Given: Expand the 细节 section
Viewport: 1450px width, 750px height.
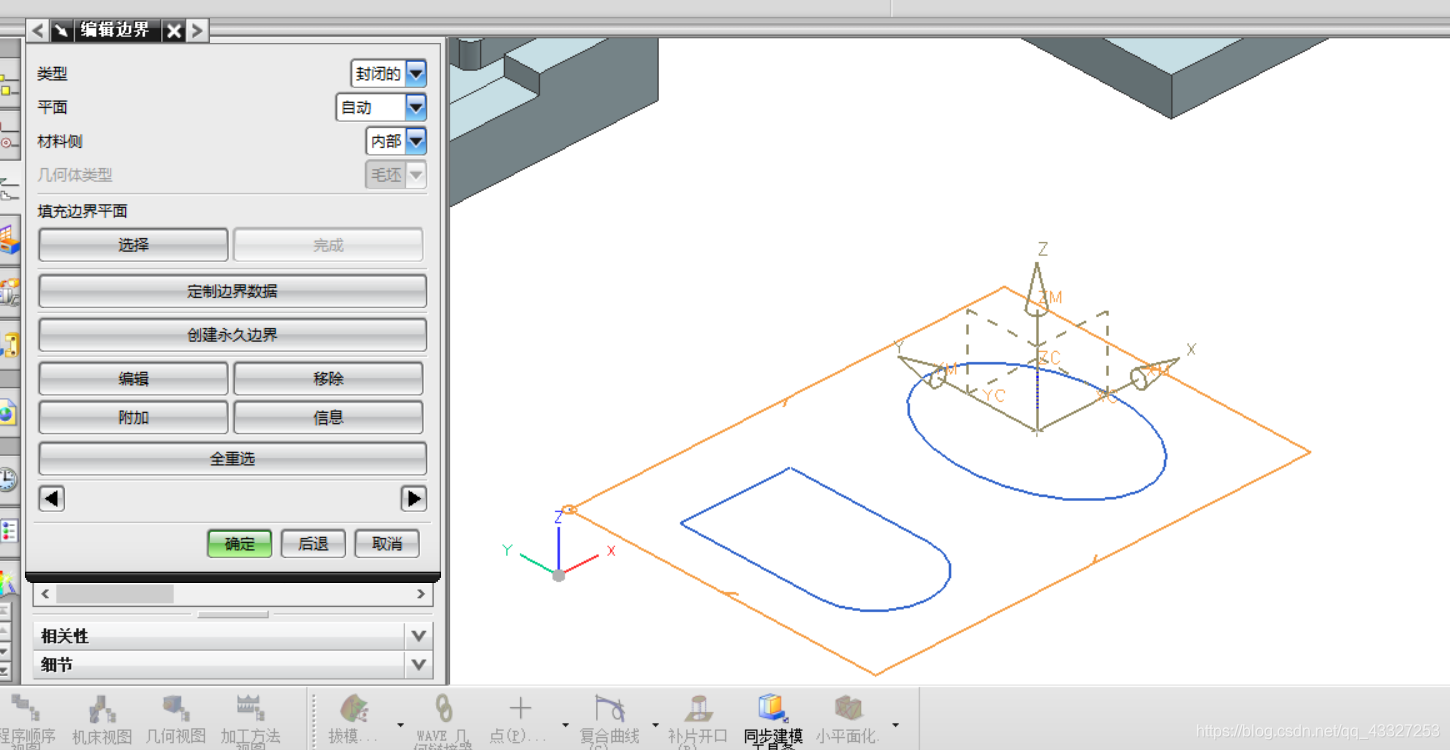Looking at the screenshot, I should (233, 665).
